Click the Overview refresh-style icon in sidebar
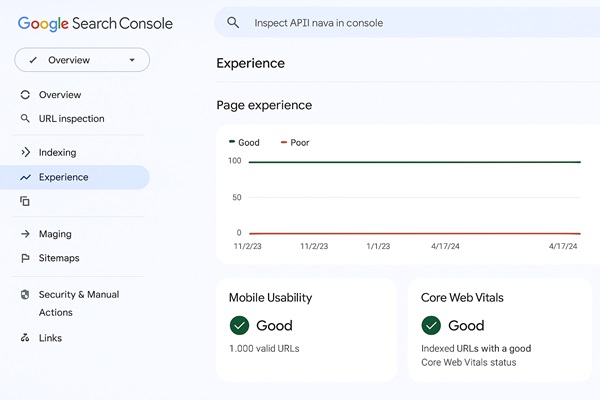600x400 pixels. click(25, 95)
